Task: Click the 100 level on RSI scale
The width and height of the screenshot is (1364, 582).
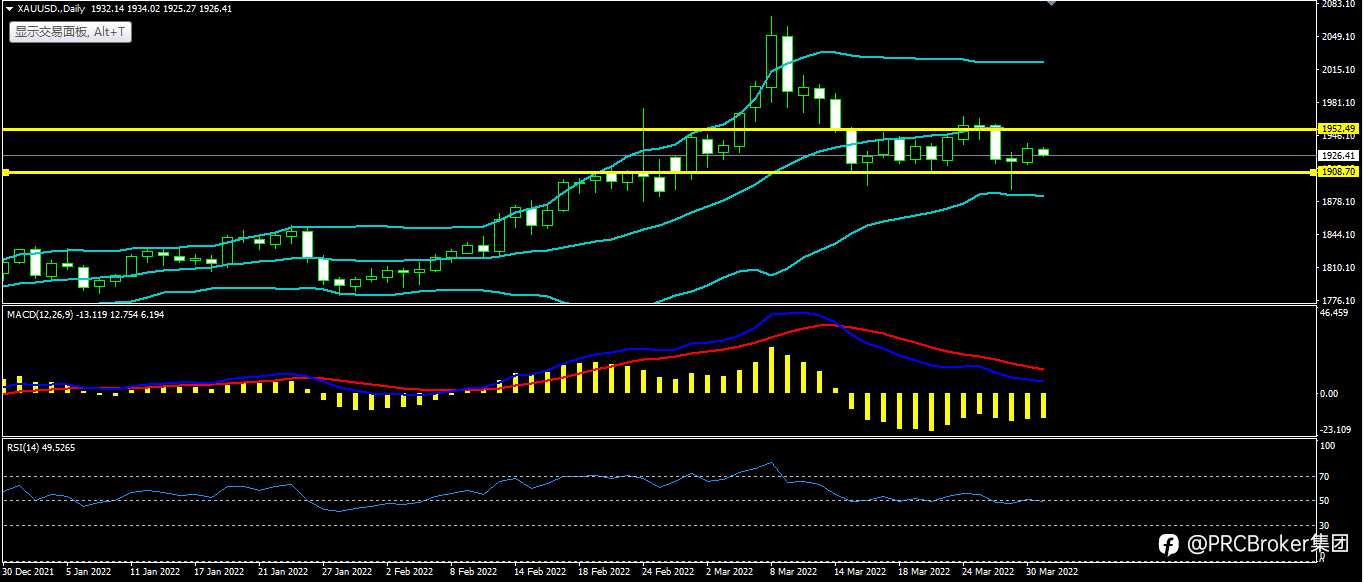Action: tap(1328, 447)
